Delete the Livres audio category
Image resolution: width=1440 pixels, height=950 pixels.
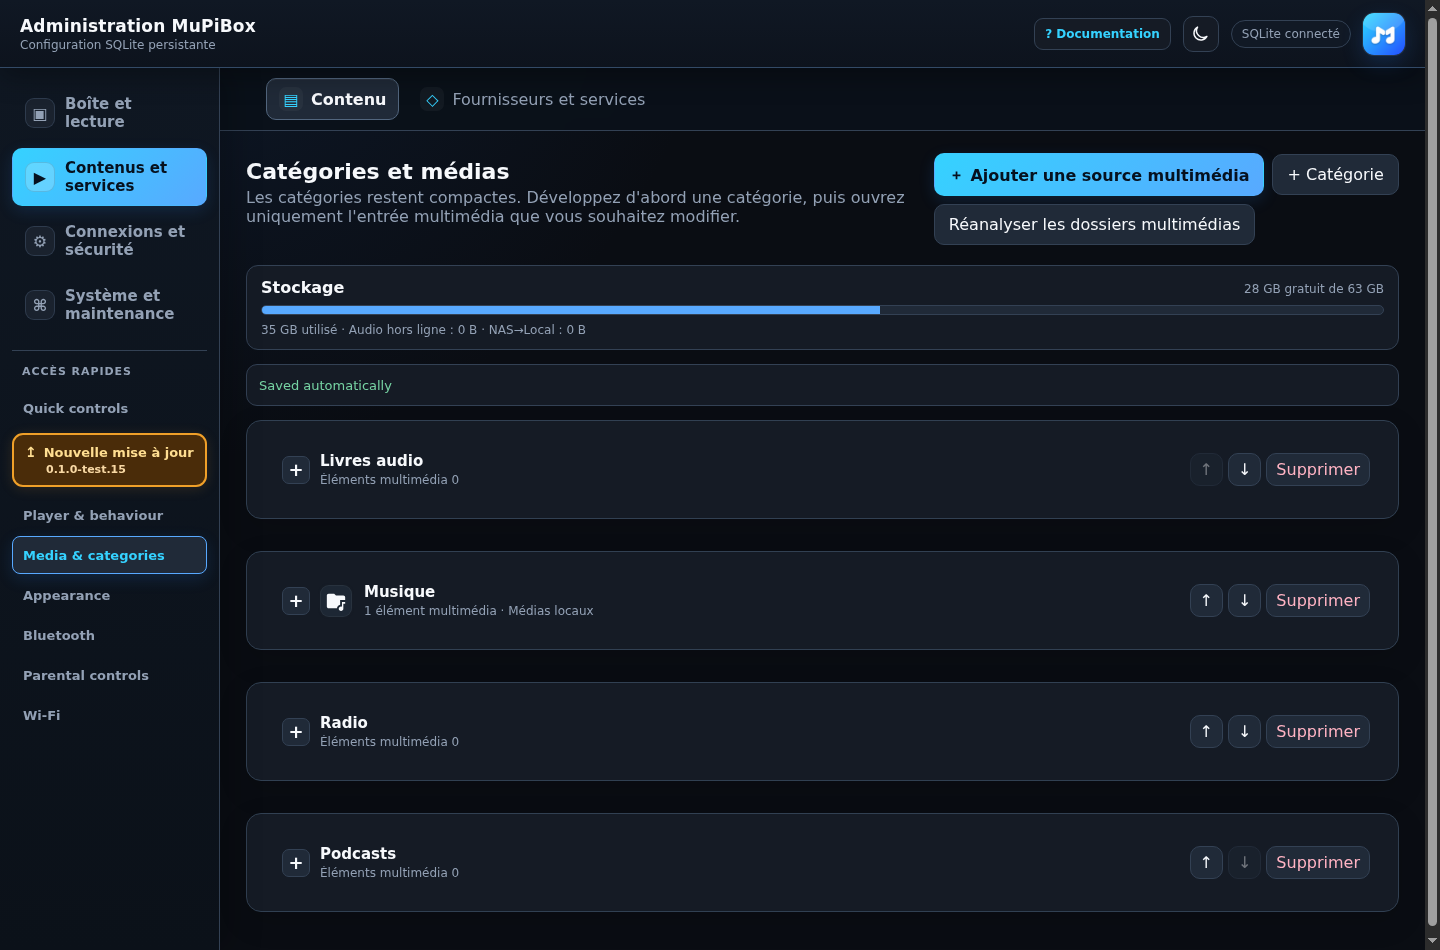[x=1317, y=469]
